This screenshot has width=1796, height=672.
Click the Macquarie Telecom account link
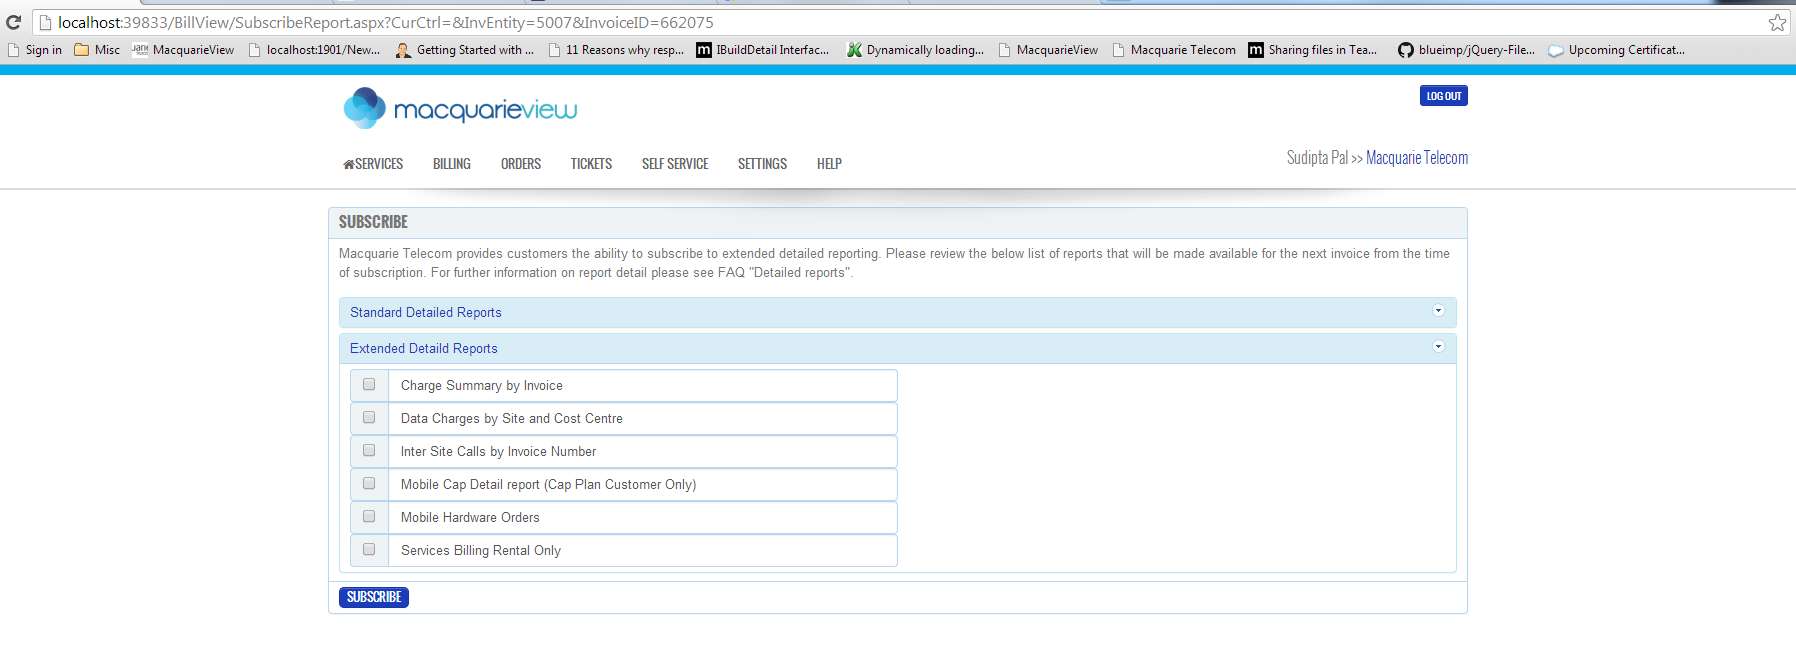coord(1416,158)
